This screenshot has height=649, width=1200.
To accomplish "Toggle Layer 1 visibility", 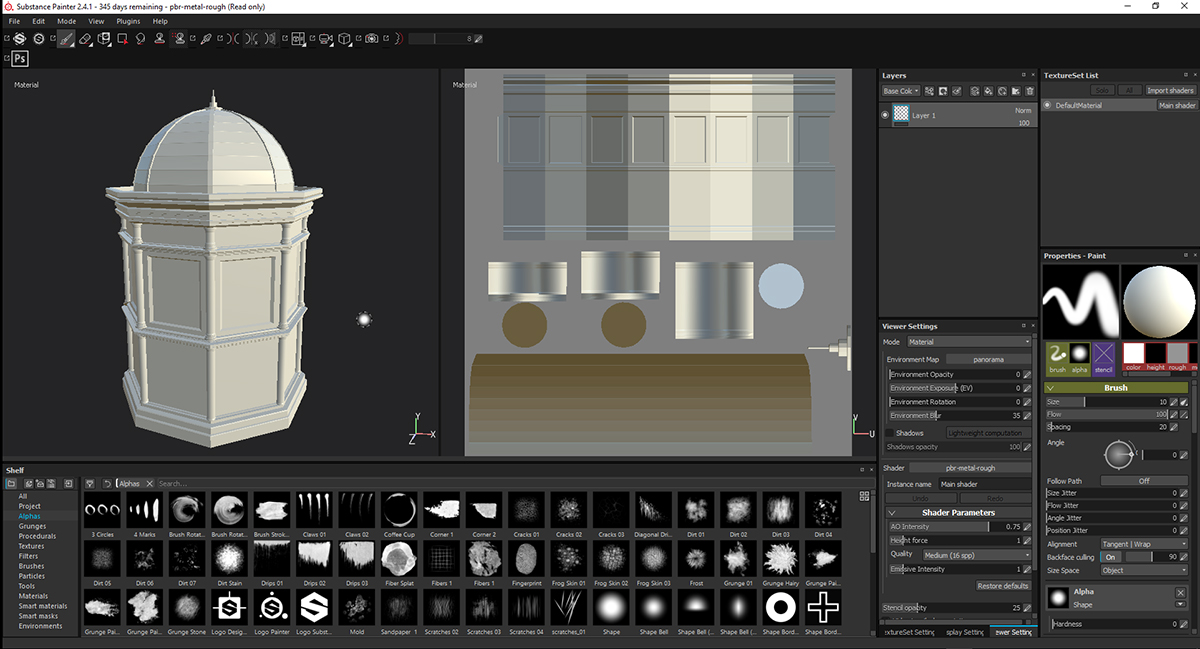I will pyautogui.click(x=885, y=115).
